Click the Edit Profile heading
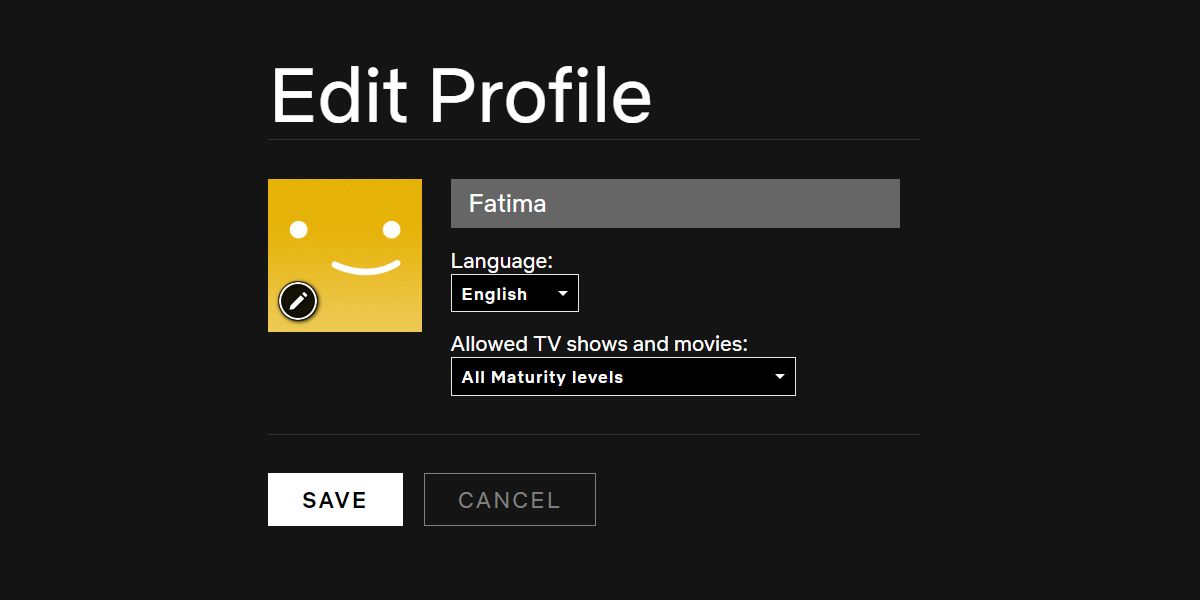This screenshot has width=1200, height=600. pyautogui.click(x=460, y=92)
